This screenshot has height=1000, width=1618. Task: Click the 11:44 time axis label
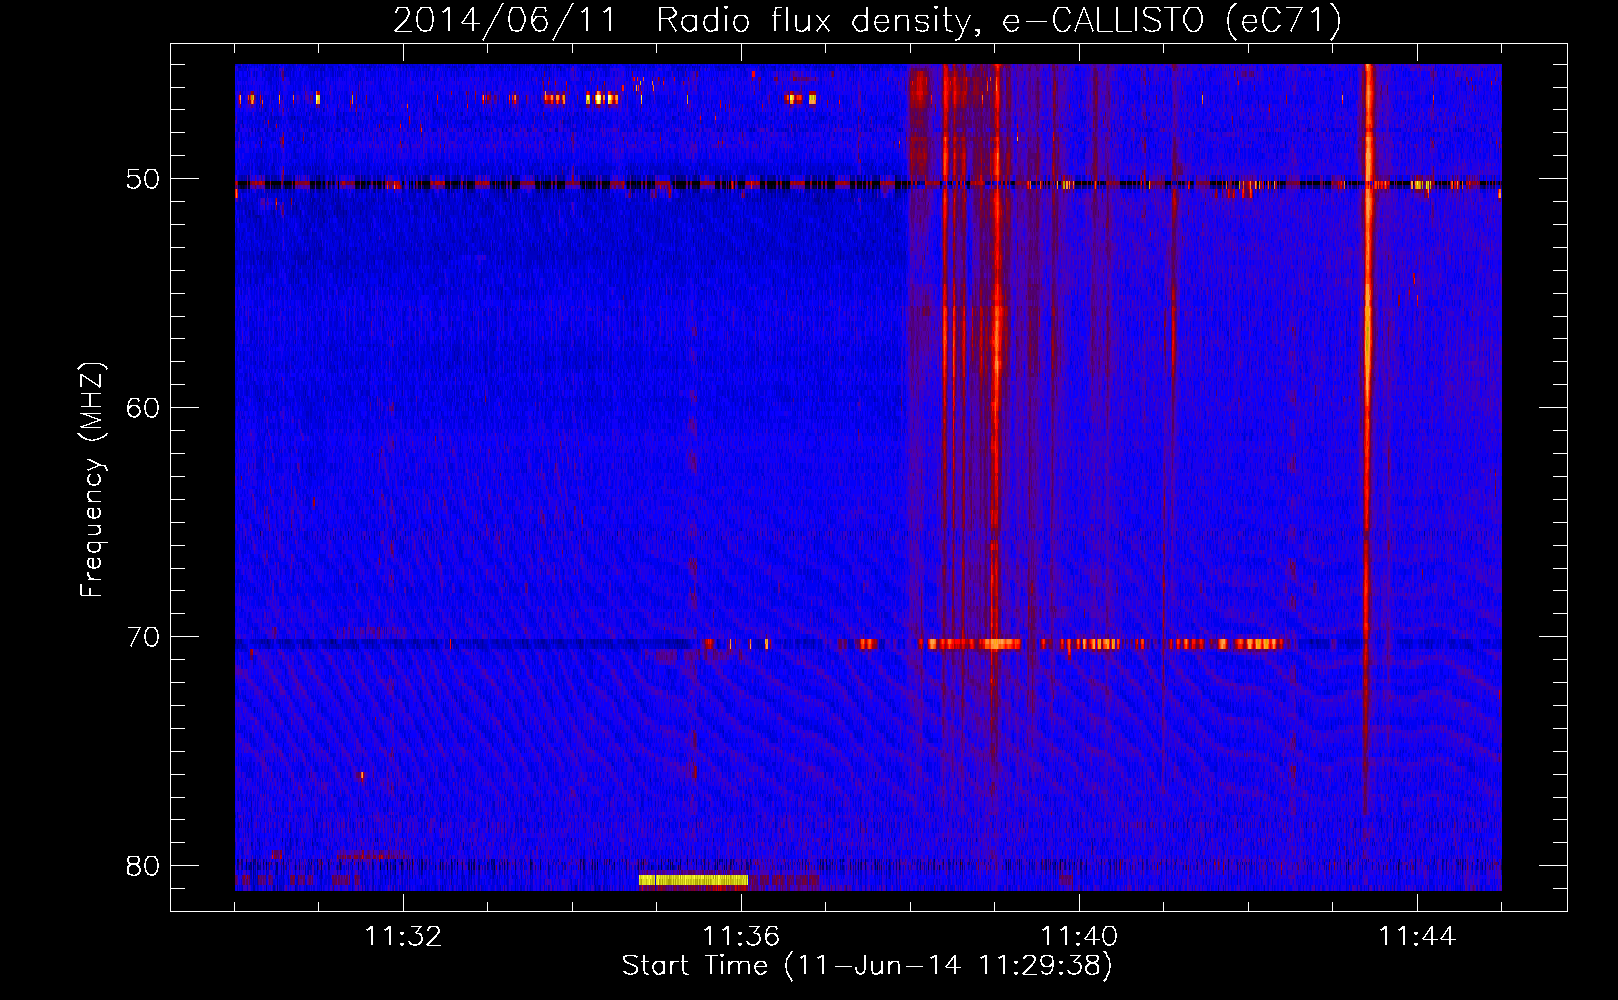(1417, 936)
